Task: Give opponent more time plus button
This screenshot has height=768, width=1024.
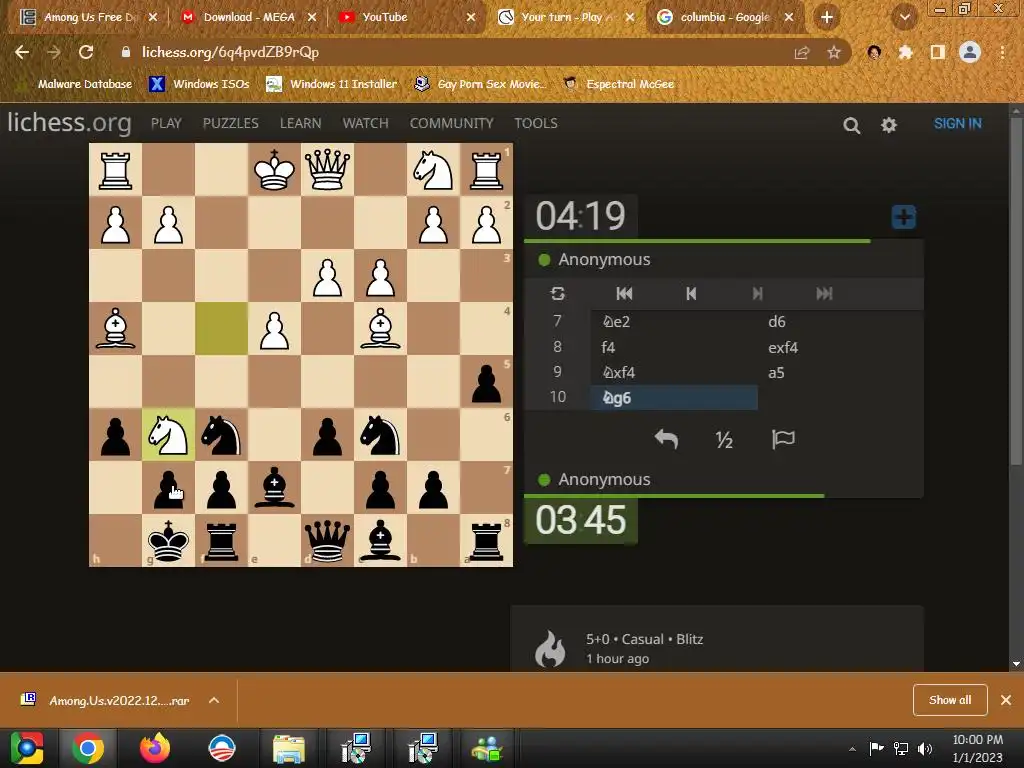Action: coord(904,217)
